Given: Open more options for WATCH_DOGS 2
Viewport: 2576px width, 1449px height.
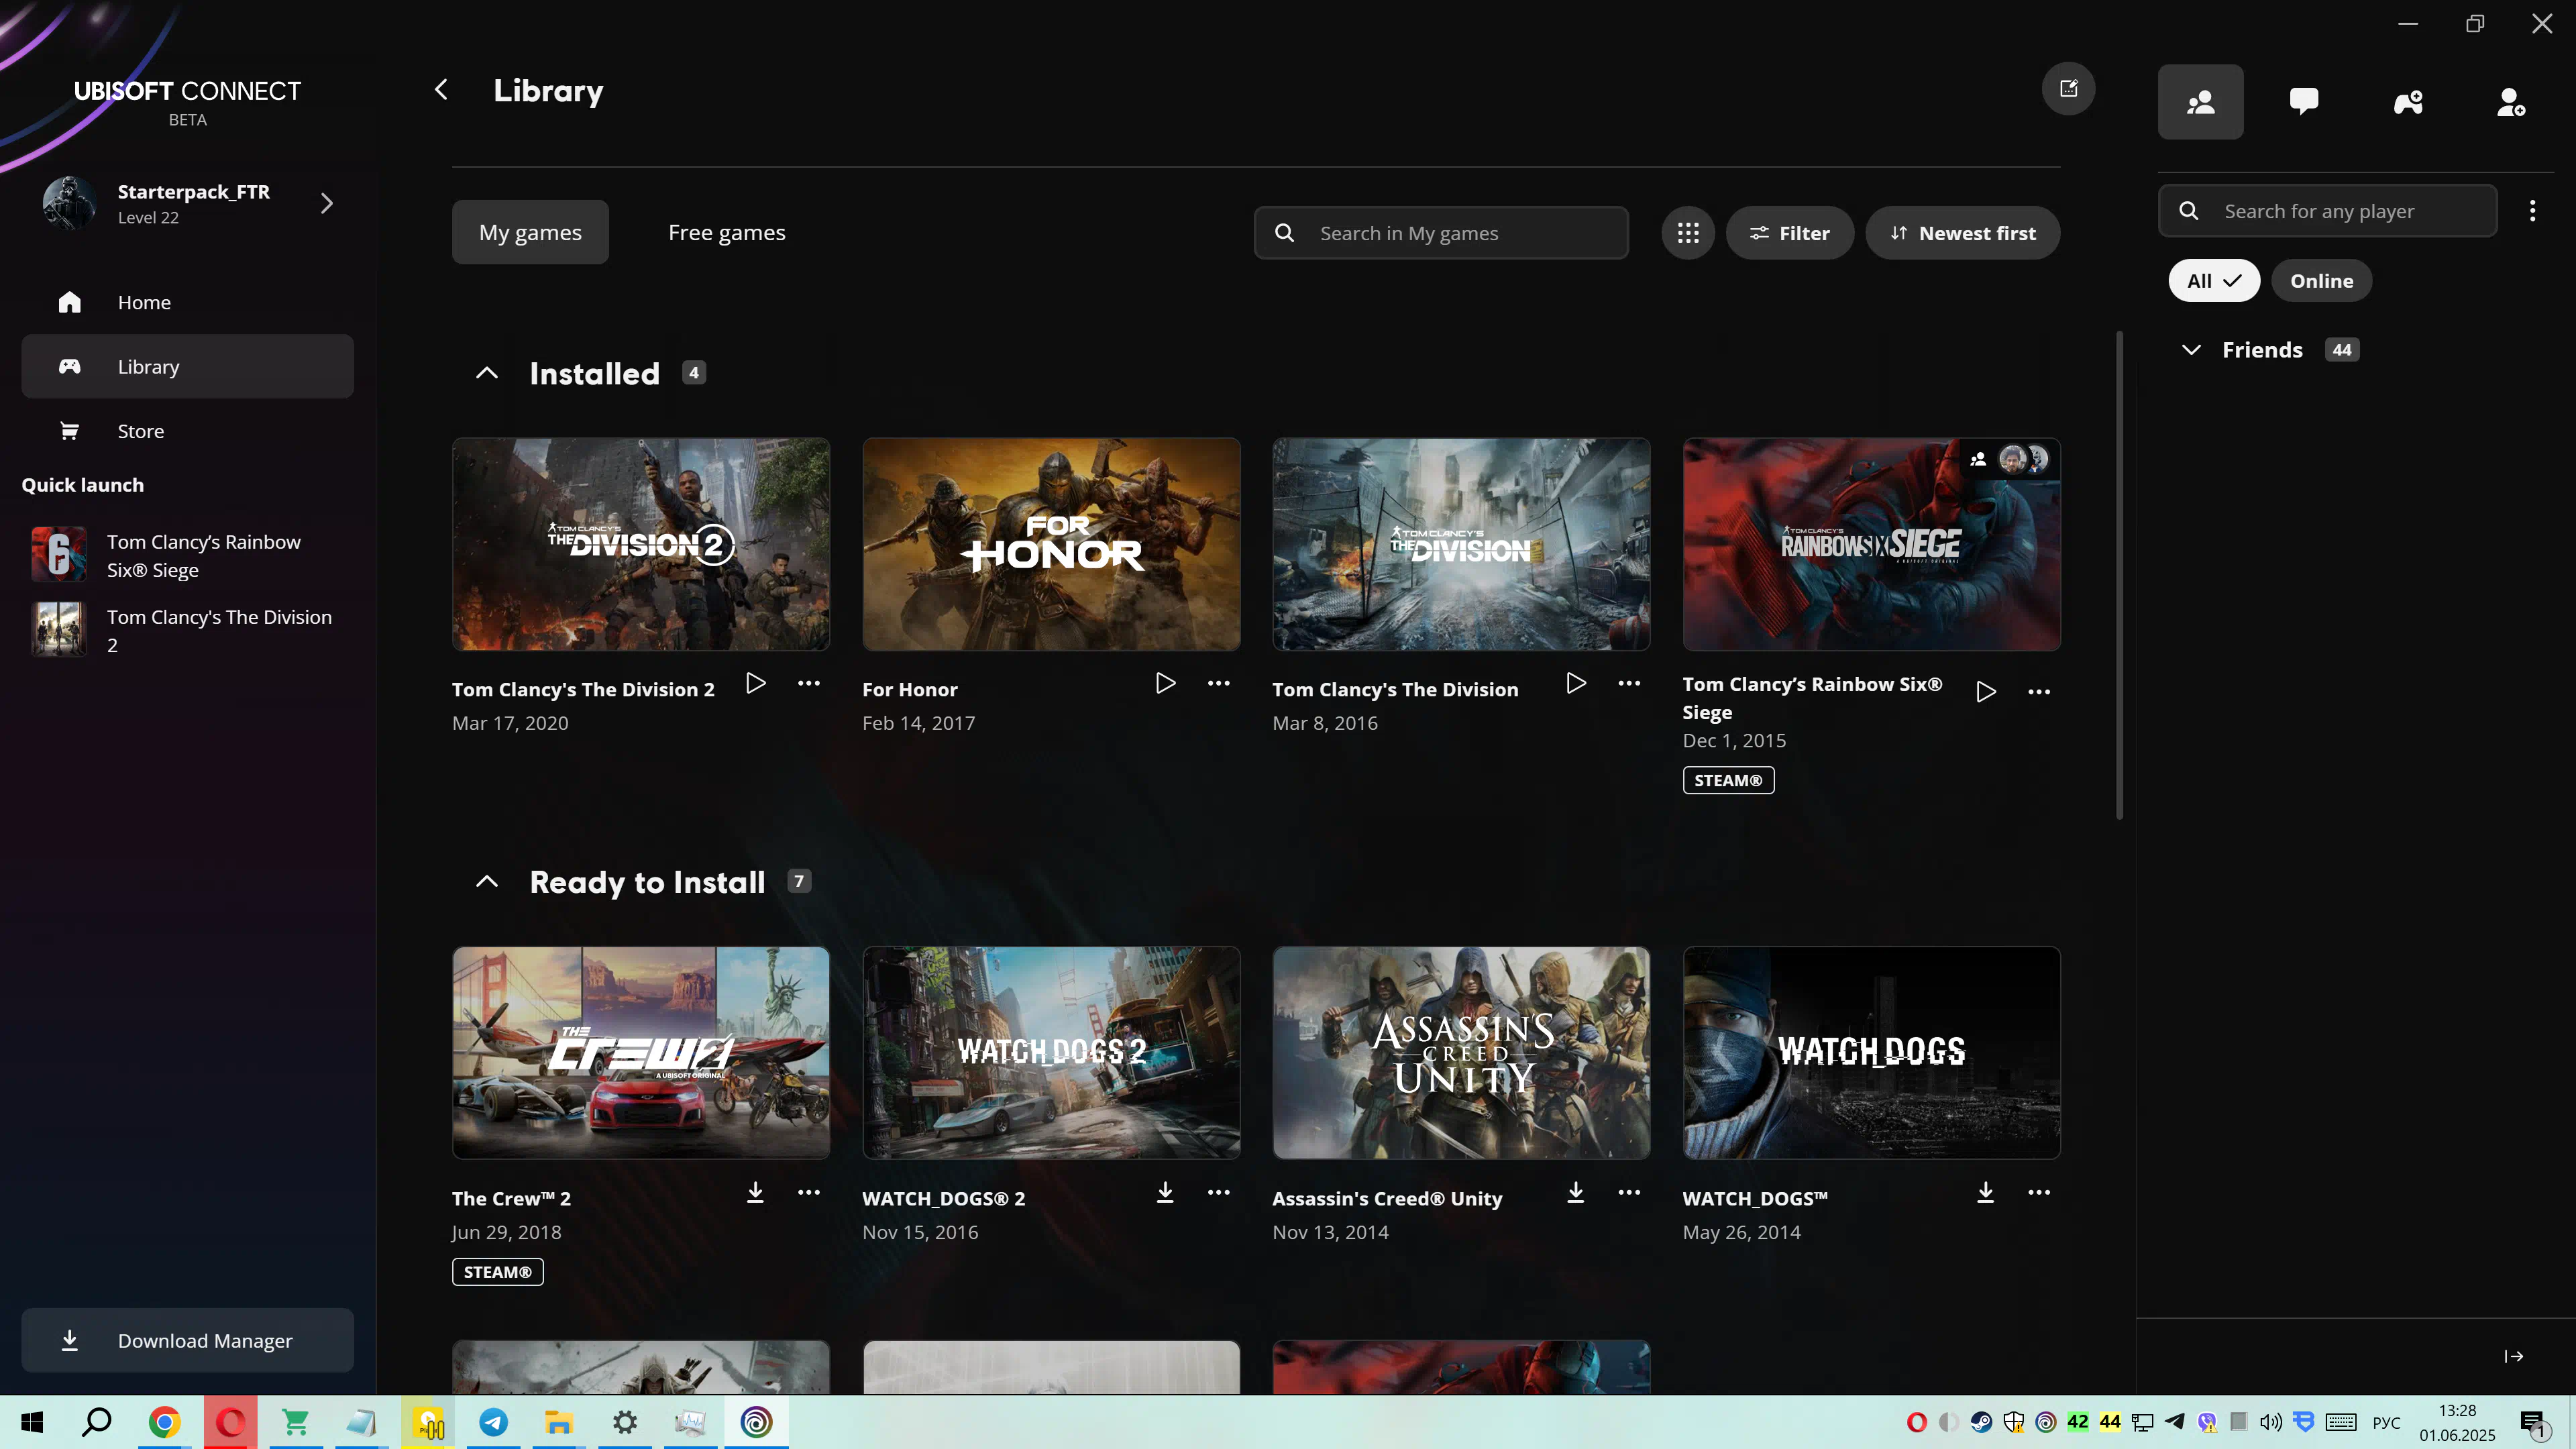Looking at the screenshot, I should click(x=1218, y=1192).
